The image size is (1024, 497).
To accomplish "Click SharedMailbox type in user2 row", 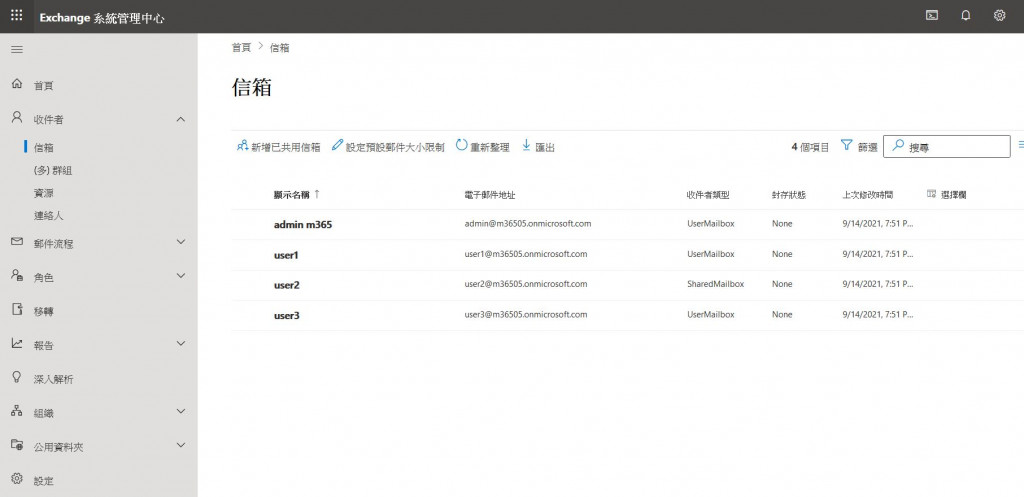I will click(x=715, y=284).
